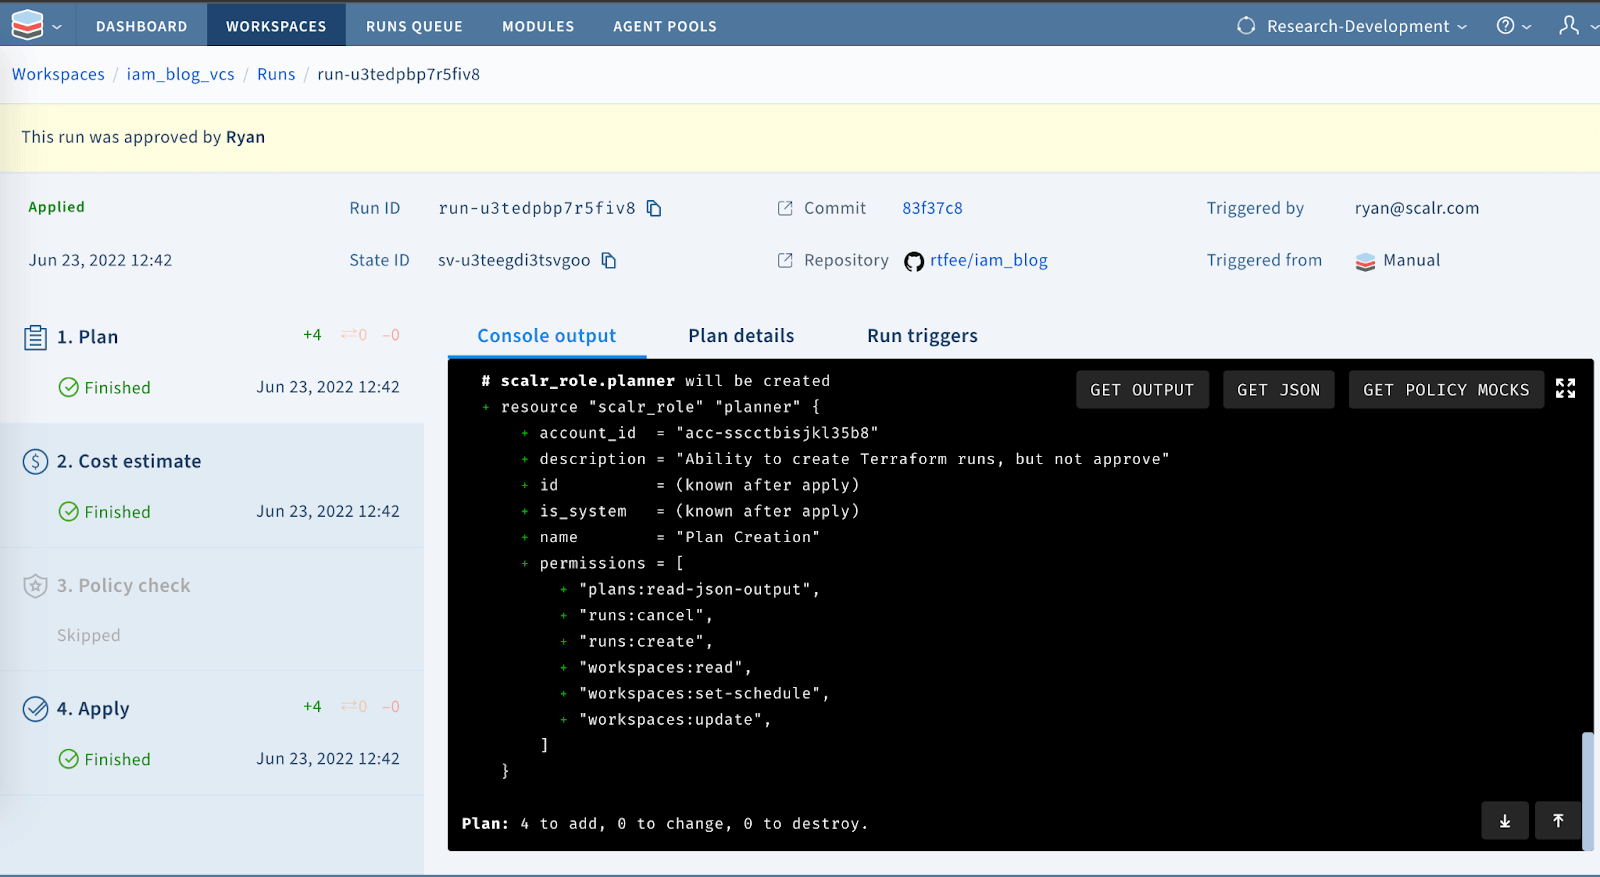
Task: Jump to the bottom of console output
Action: coord(1505,821)
